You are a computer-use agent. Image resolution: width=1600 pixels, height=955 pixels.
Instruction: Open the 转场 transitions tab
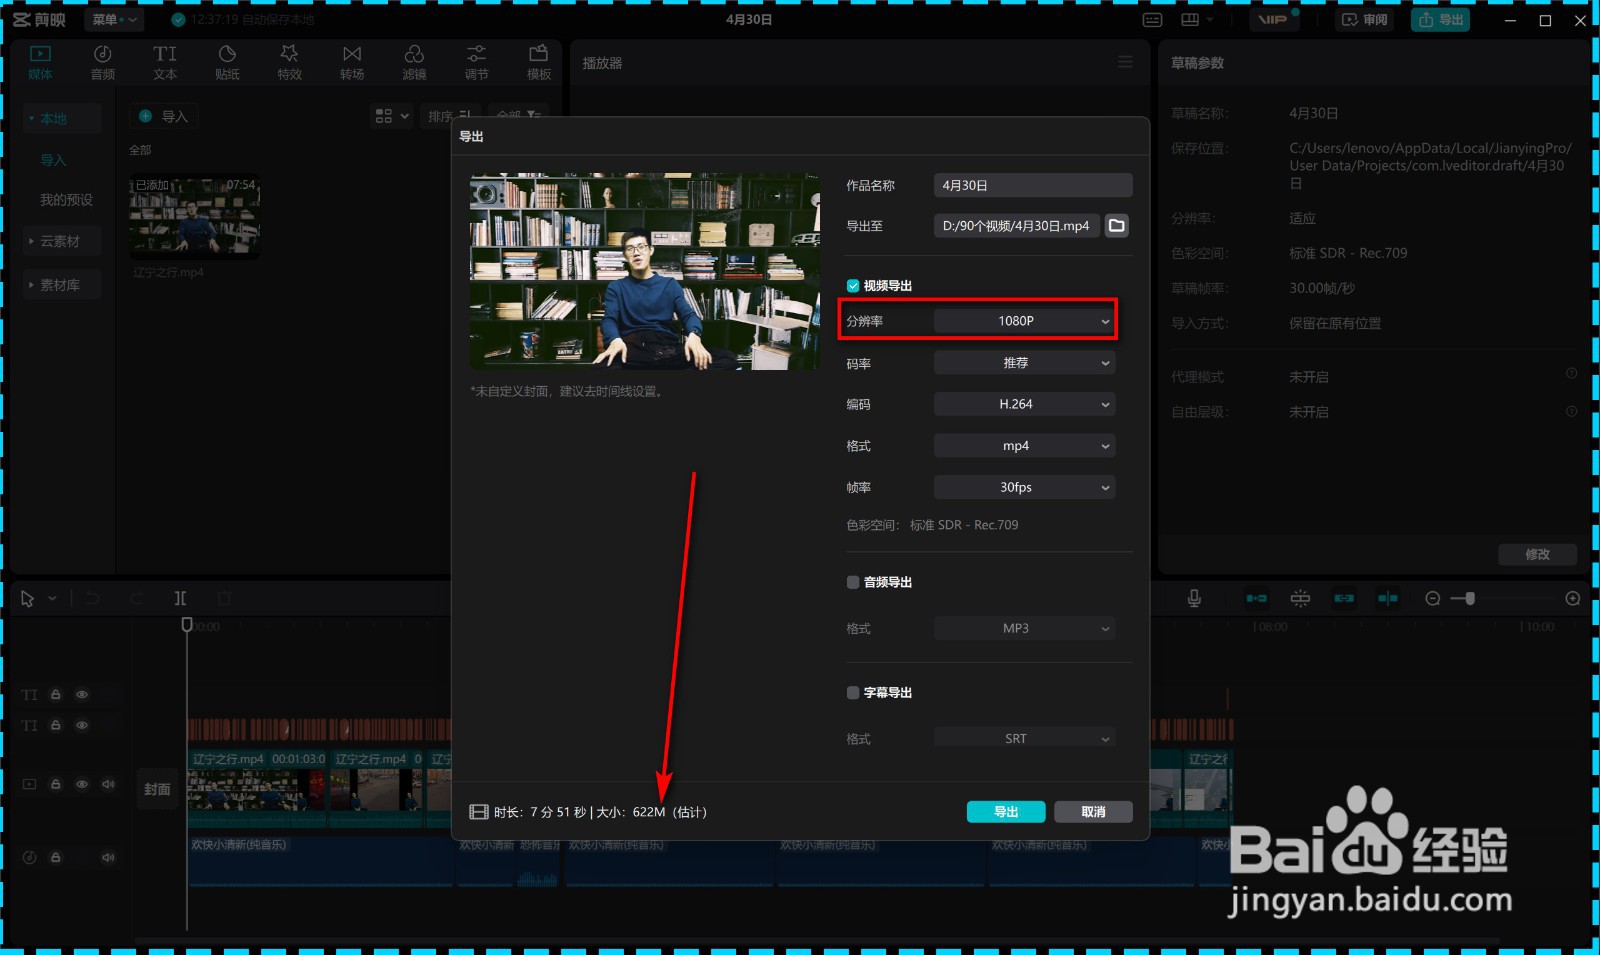(352, 62)
